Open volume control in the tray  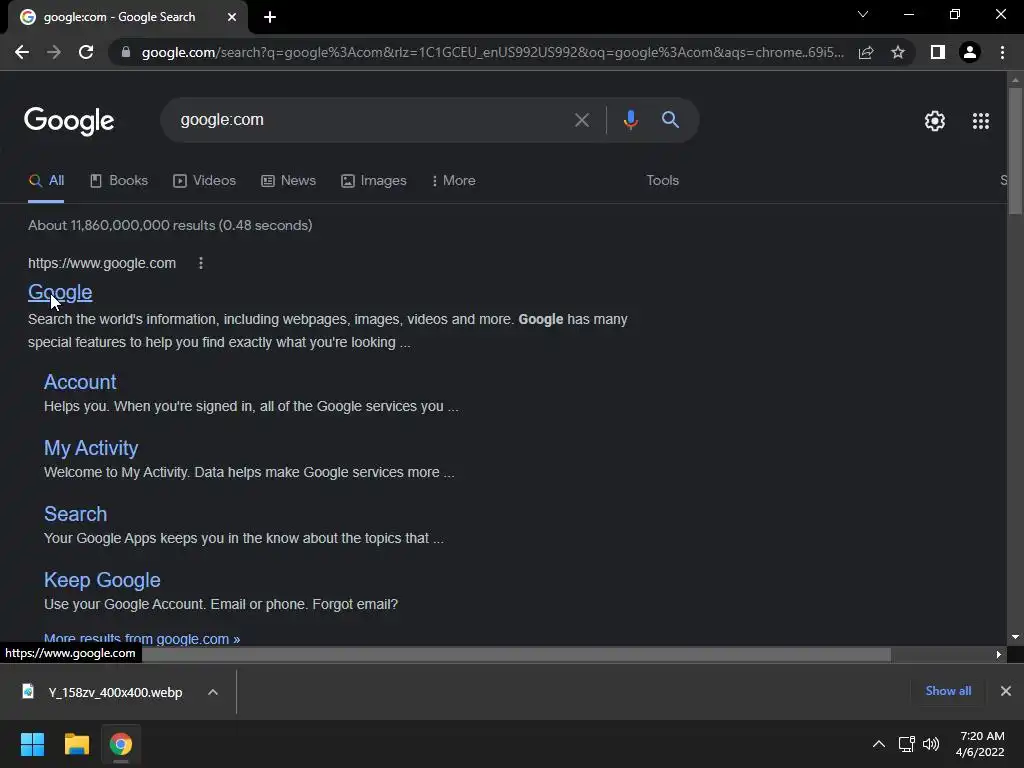point(931,744)
